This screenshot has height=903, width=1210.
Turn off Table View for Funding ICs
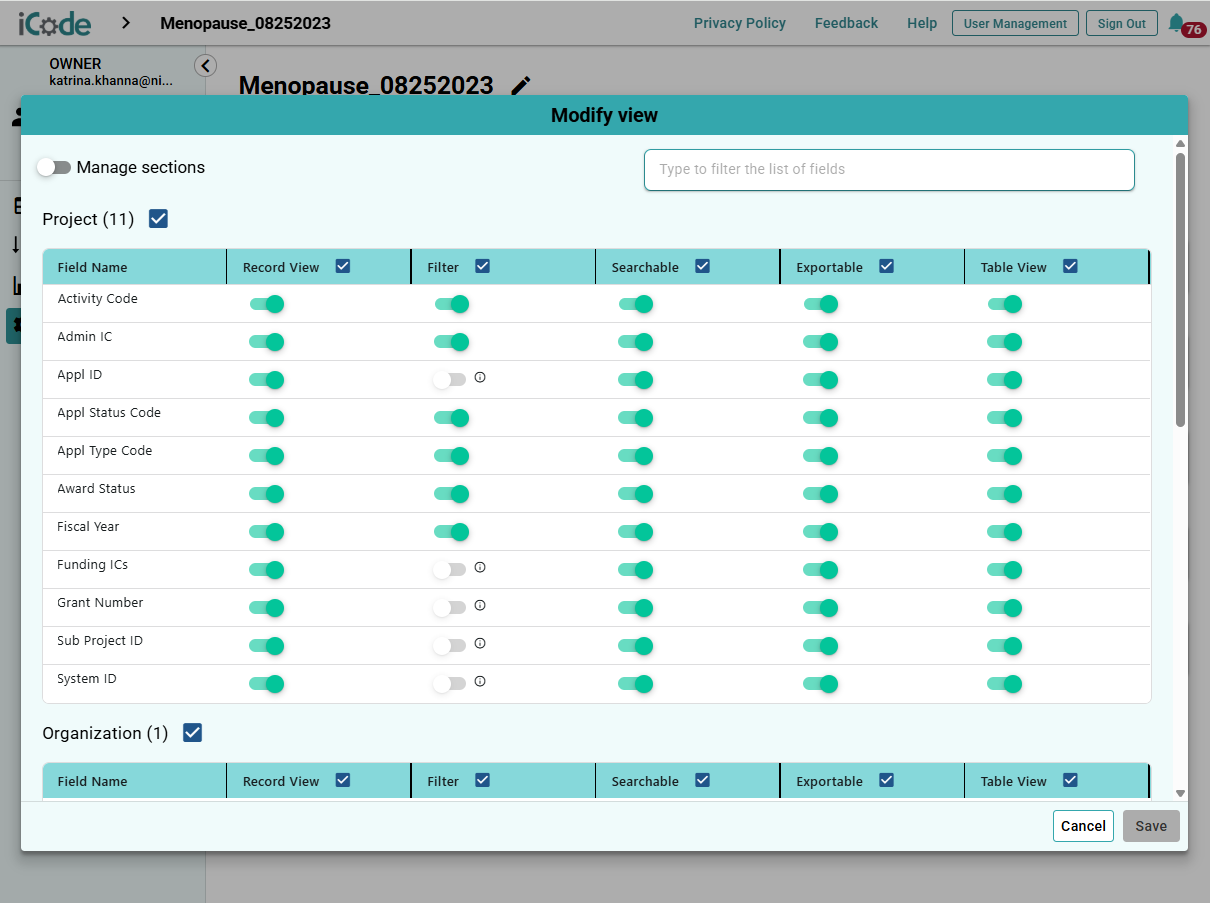click(x=1005, y=570)
